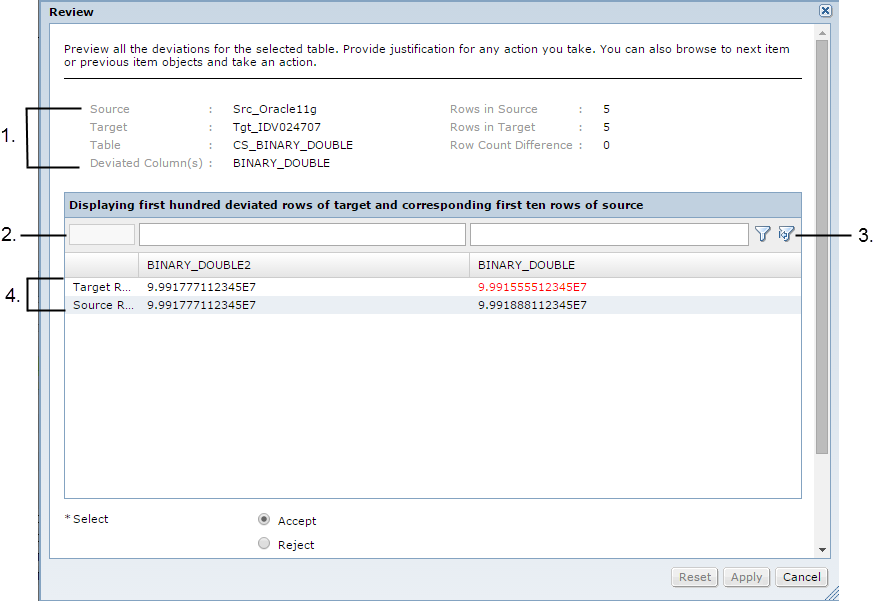This screenshot has width=875, height=601.
Task: Select the Target row header cell
Action: pos(102,287)
